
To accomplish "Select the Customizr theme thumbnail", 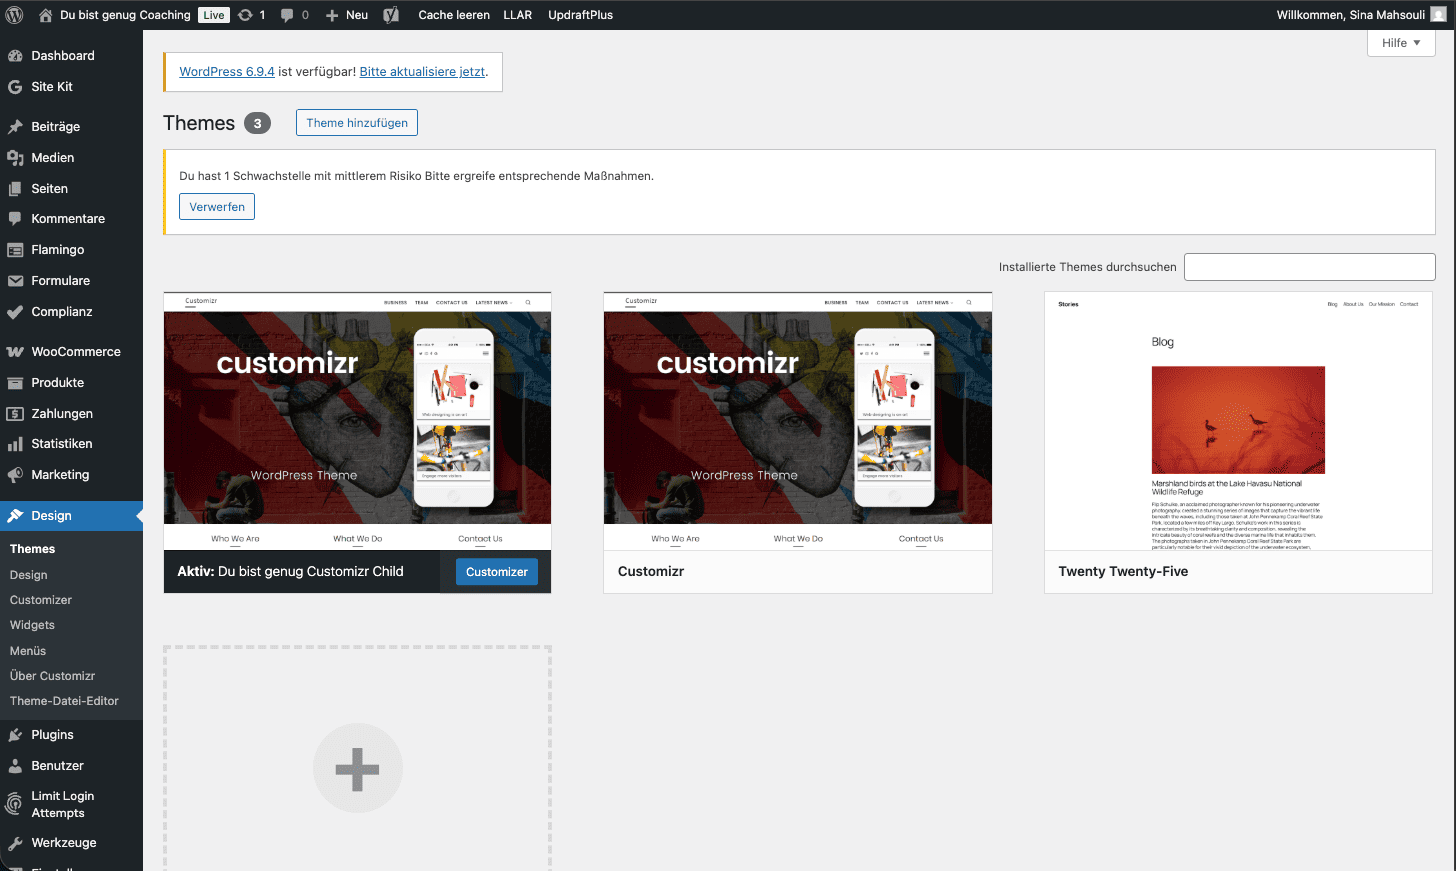I will point(798,421).
